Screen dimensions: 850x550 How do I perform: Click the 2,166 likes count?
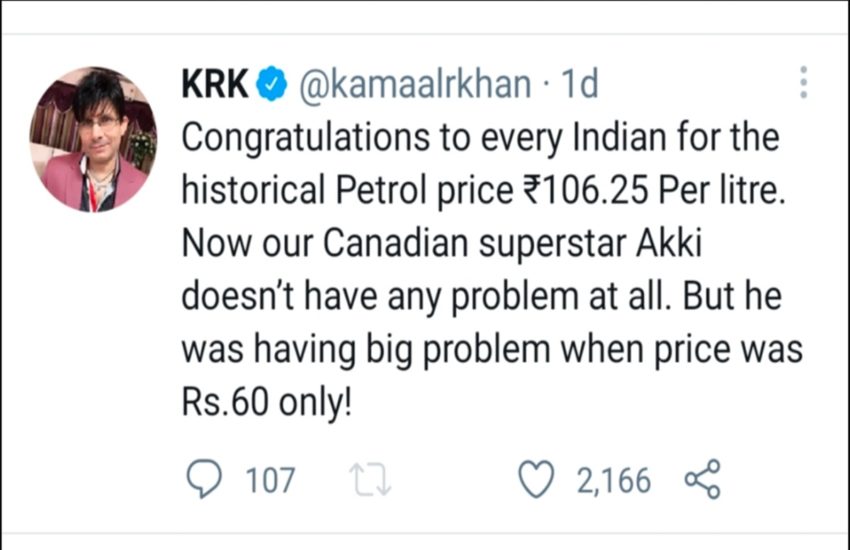click(x=613, y=481)
